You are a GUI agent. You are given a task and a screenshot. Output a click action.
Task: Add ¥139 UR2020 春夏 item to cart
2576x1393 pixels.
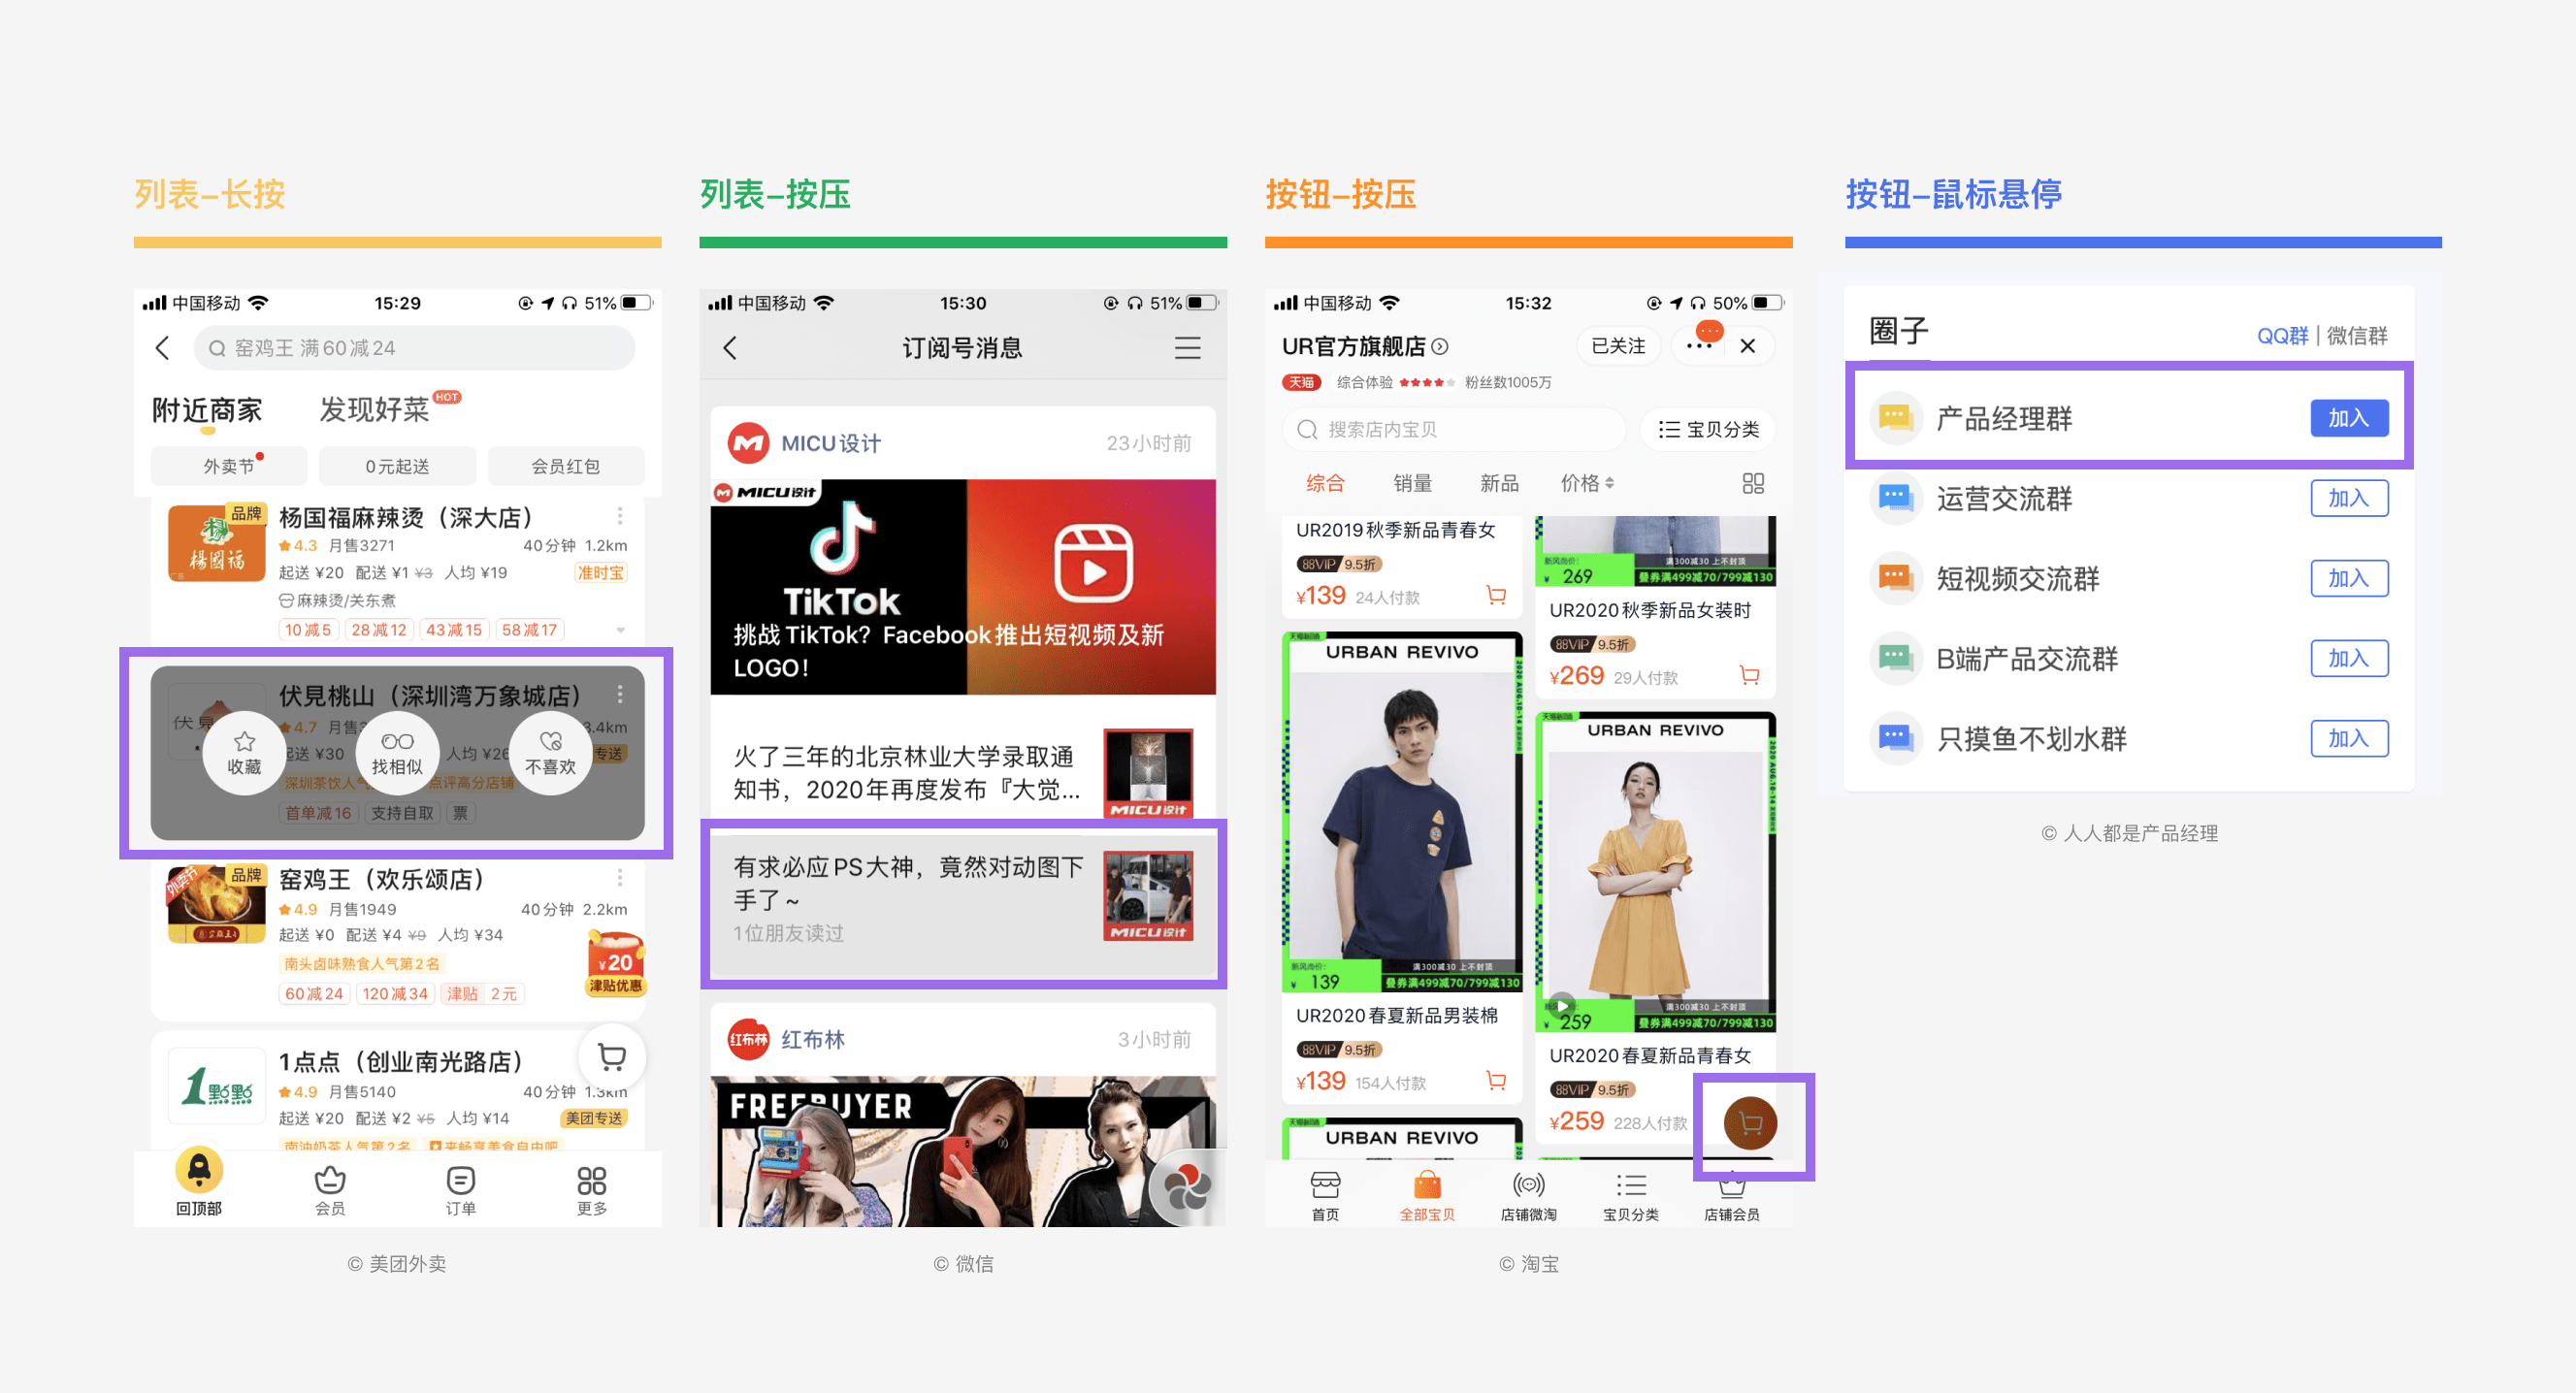click(1496, 1080)
